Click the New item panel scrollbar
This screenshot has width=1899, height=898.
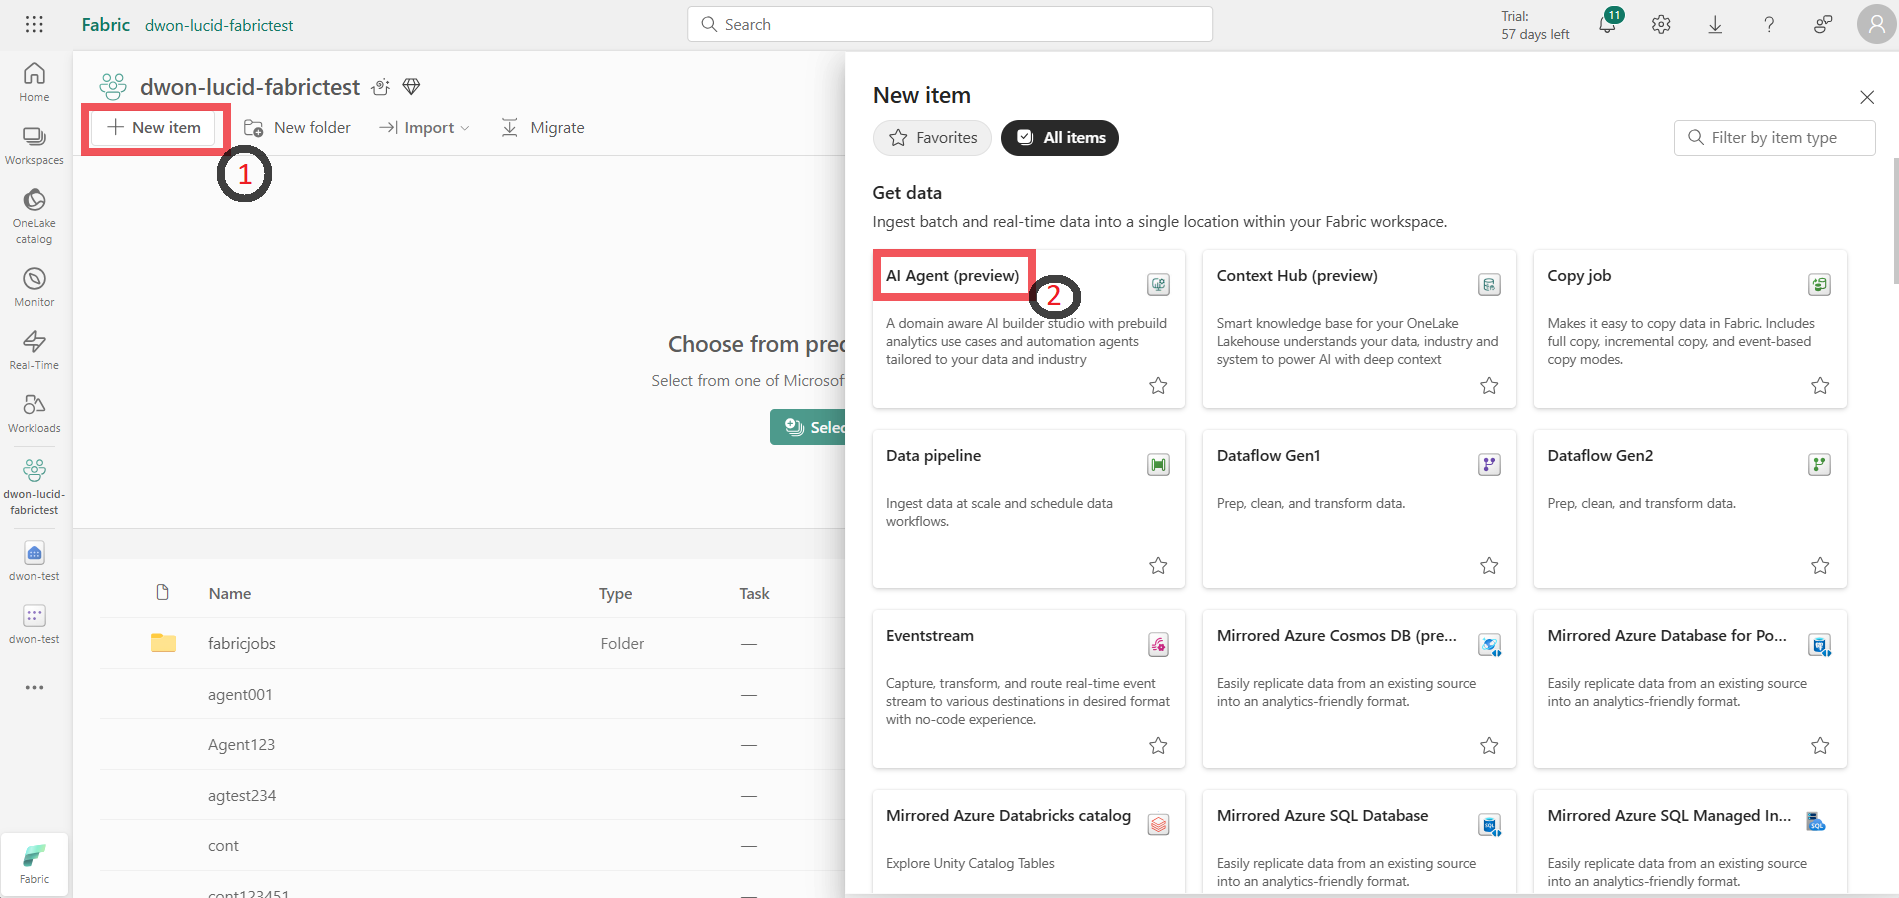pos(1894,220)
